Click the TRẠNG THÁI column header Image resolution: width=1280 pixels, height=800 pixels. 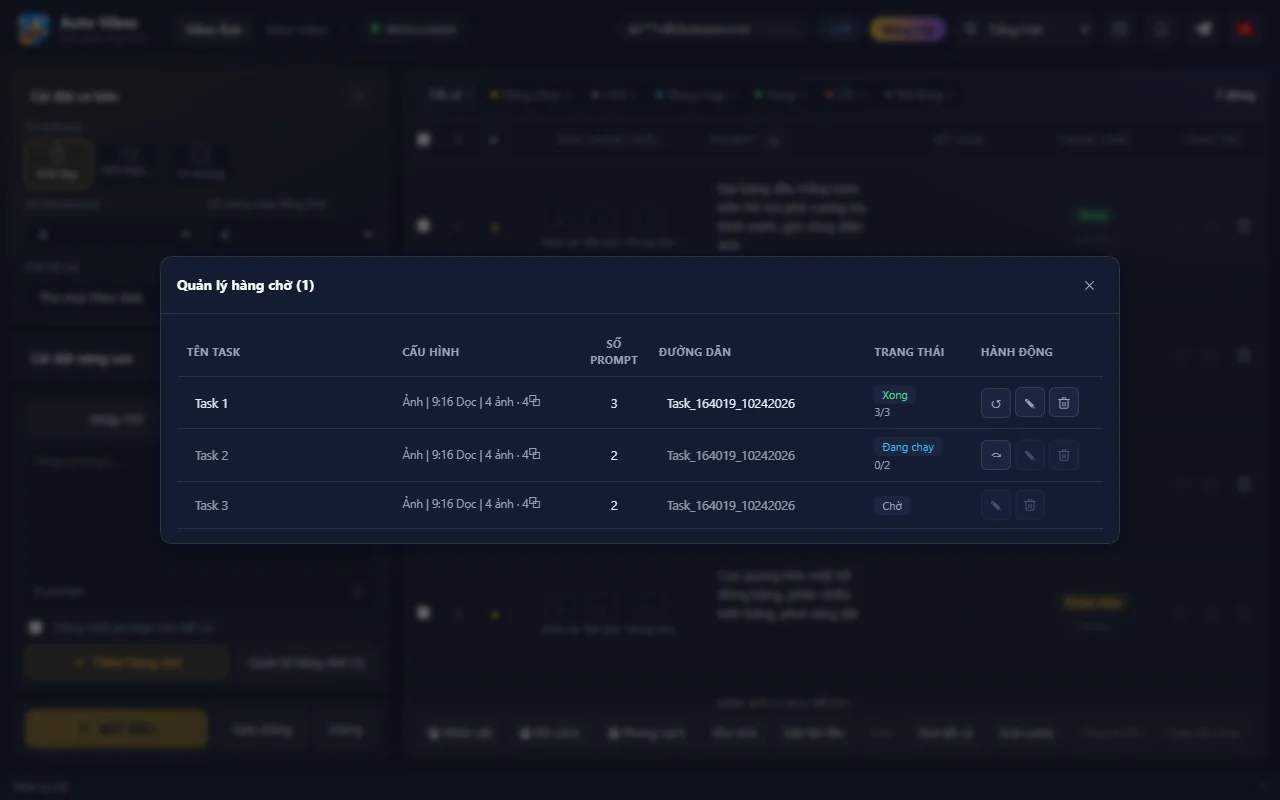pyautogui.click(x=909, y=352)
